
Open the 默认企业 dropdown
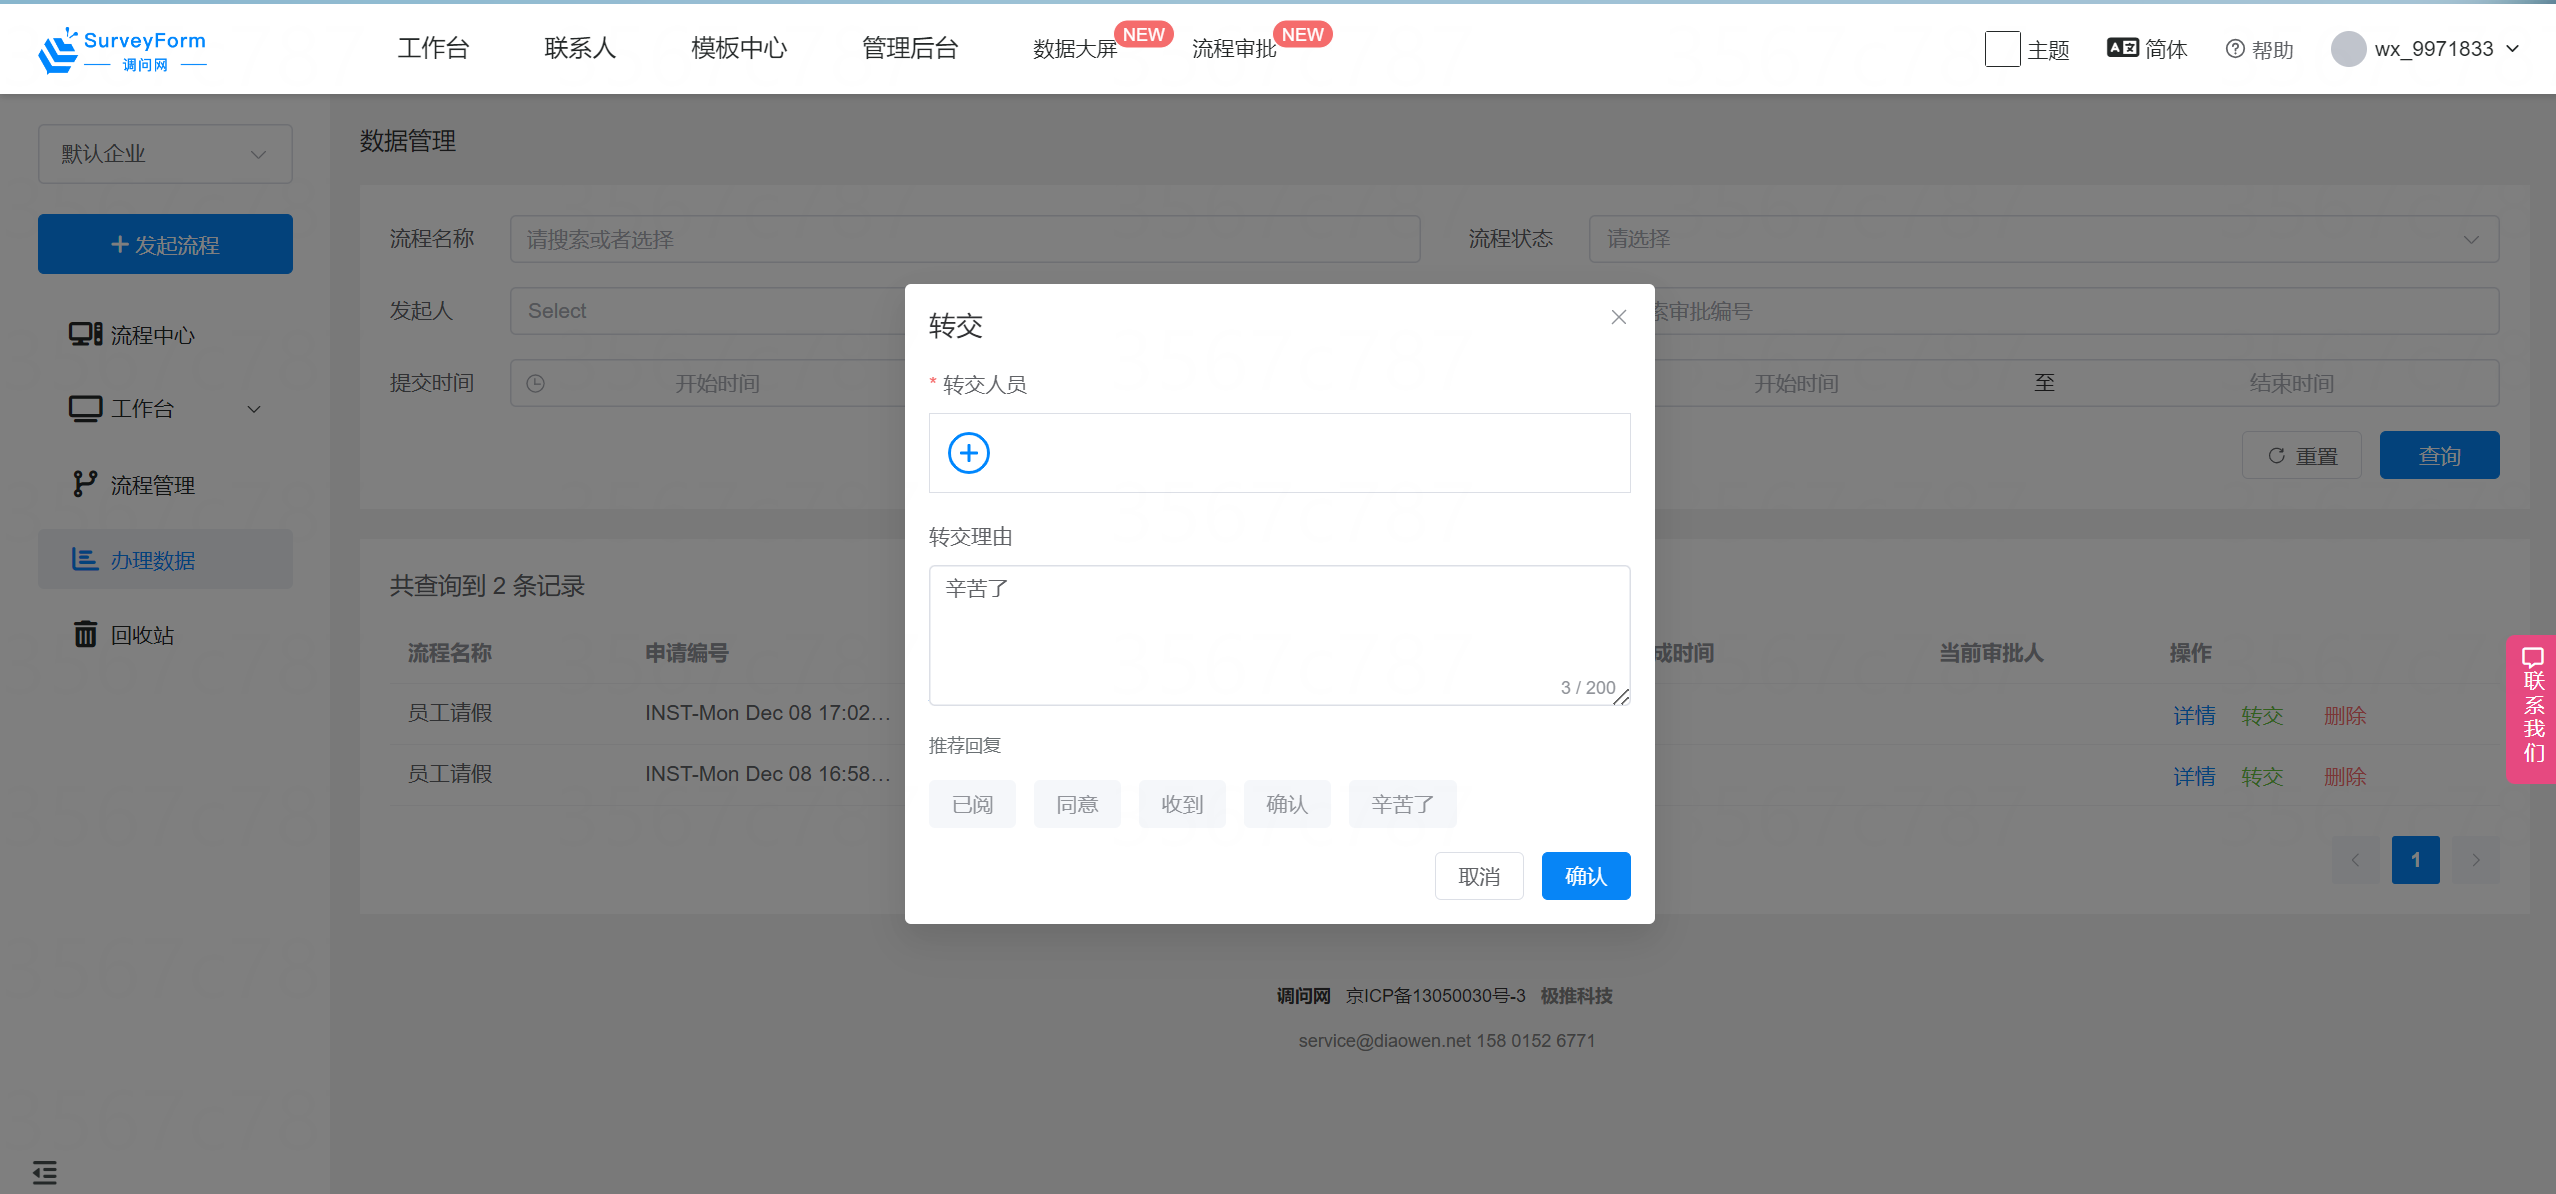pos(165,154)
